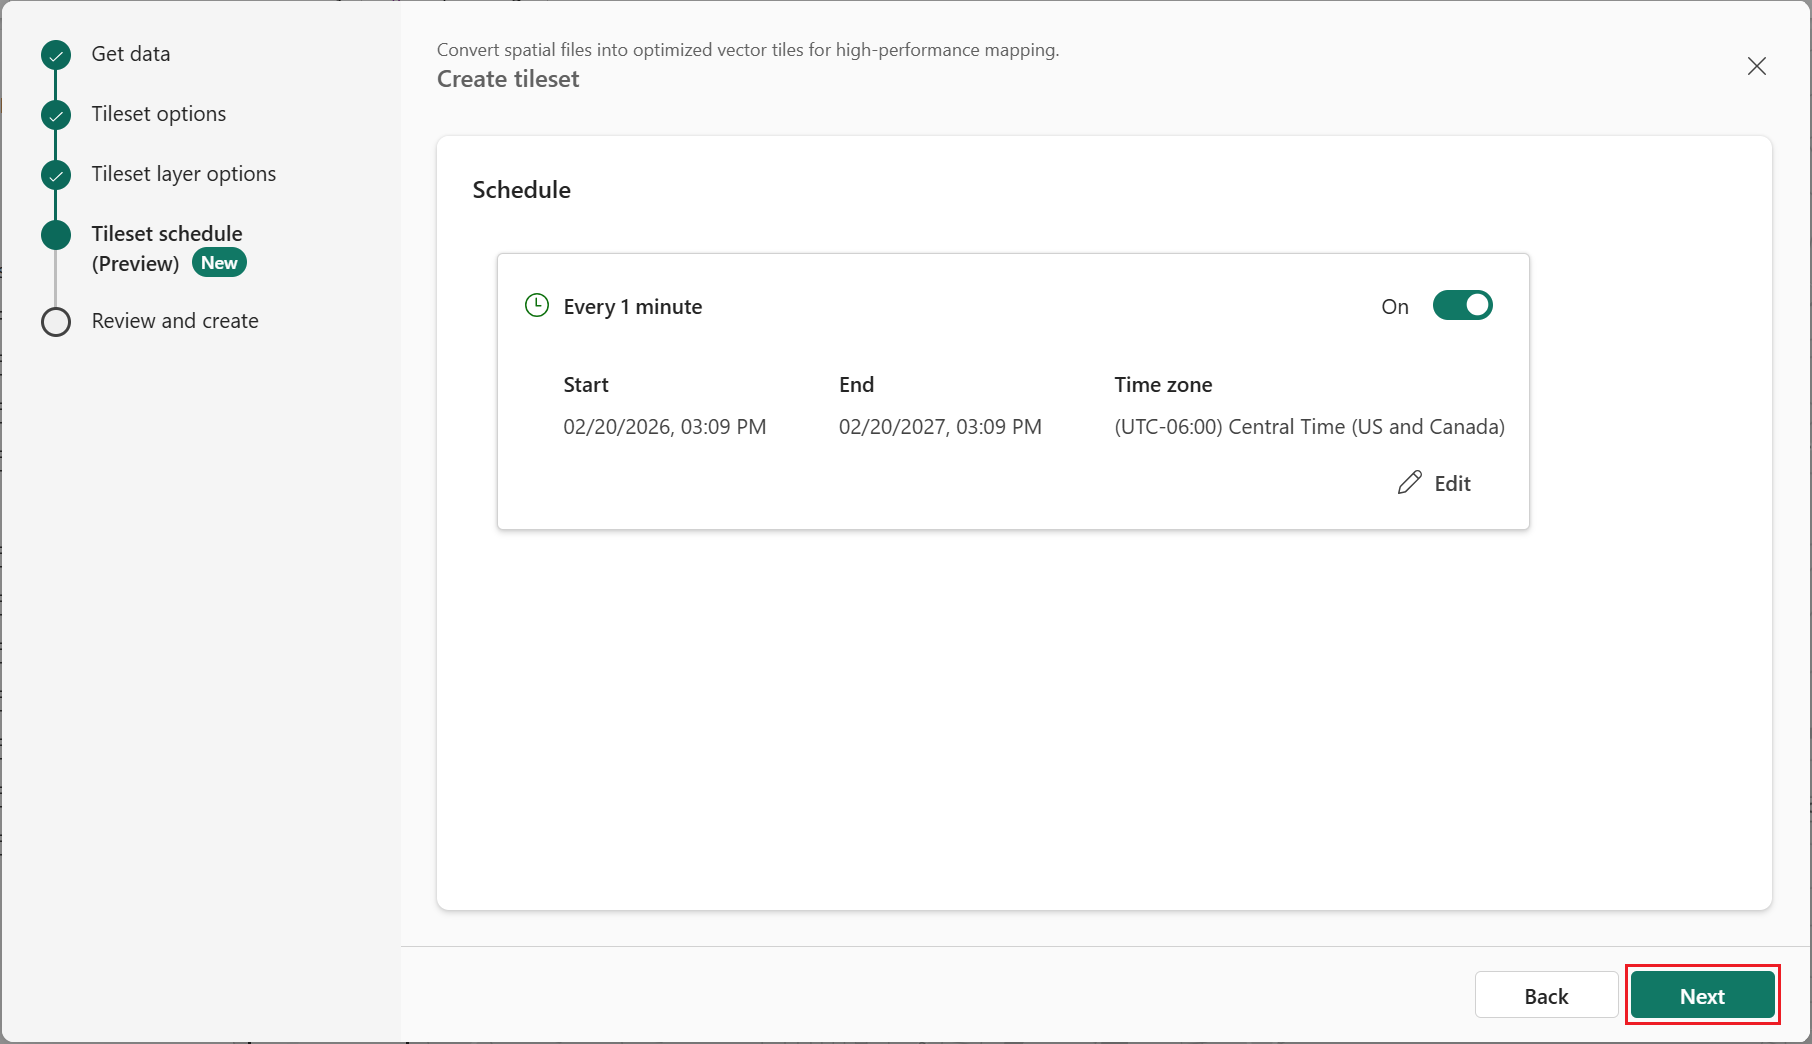The image size is (1812, 1044).
Task: Open the Tileset options step
Action: 159,114
